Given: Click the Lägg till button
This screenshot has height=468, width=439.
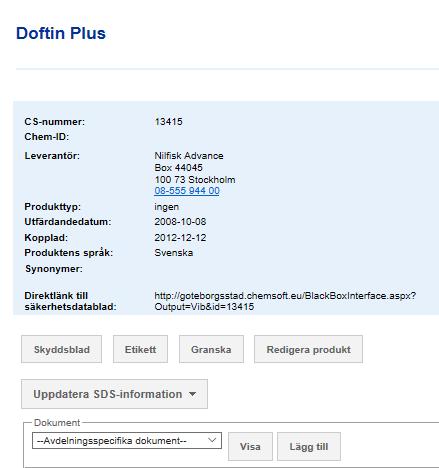Looking at the screenshot, I should tap(309, 447).
